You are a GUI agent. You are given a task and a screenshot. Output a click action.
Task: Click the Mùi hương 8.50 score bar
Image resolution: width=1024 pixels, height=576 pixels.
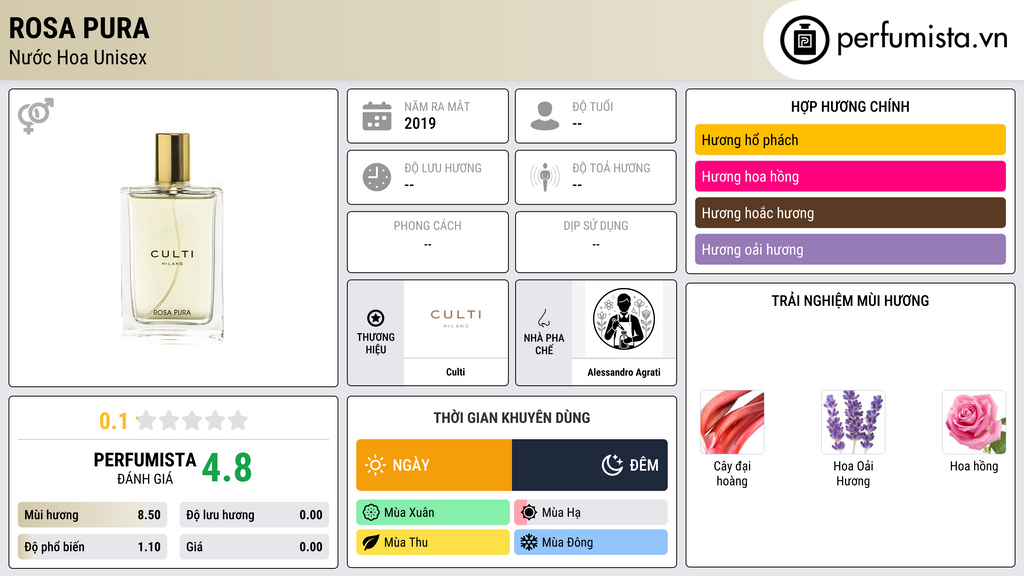click(x=93, y=515)
